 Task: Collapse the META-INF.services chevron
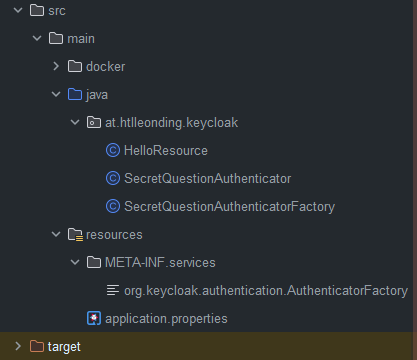75,262
